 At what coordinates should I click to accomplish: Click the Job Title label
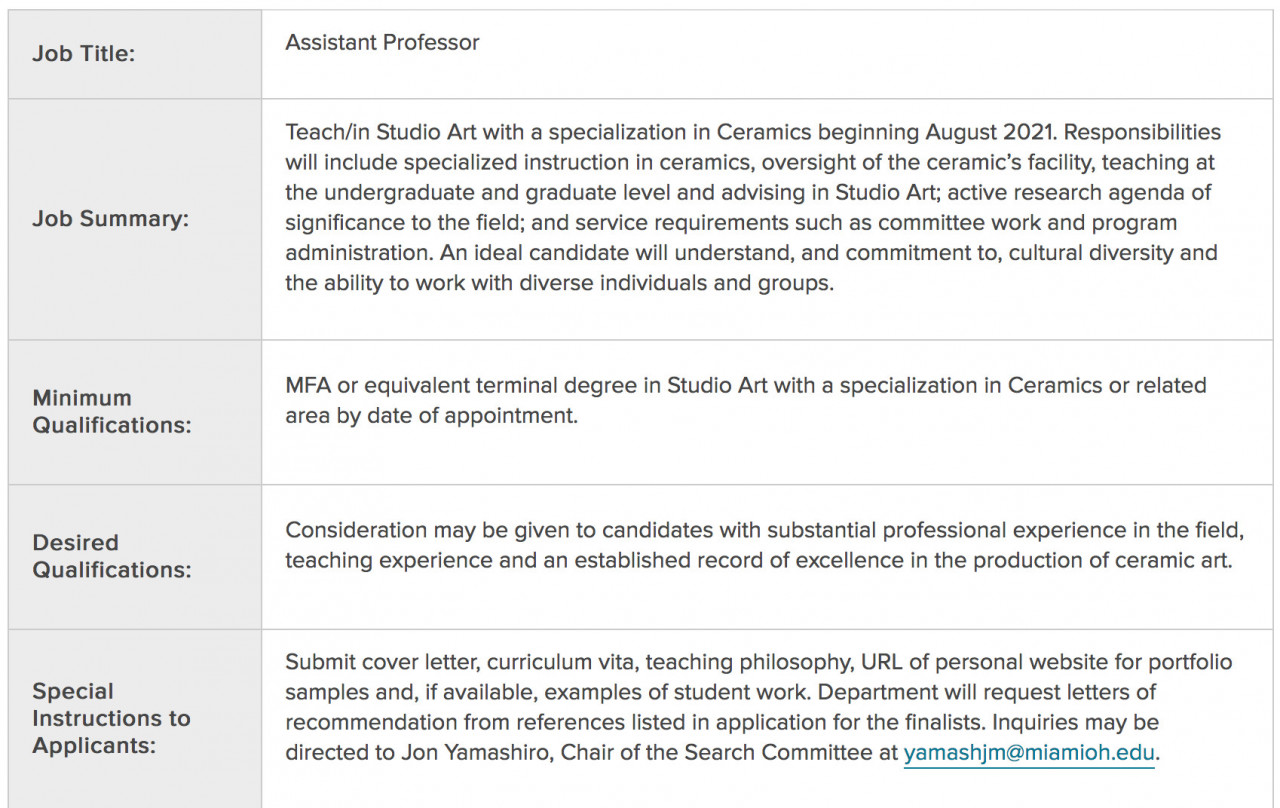click(x=83, y=54)
